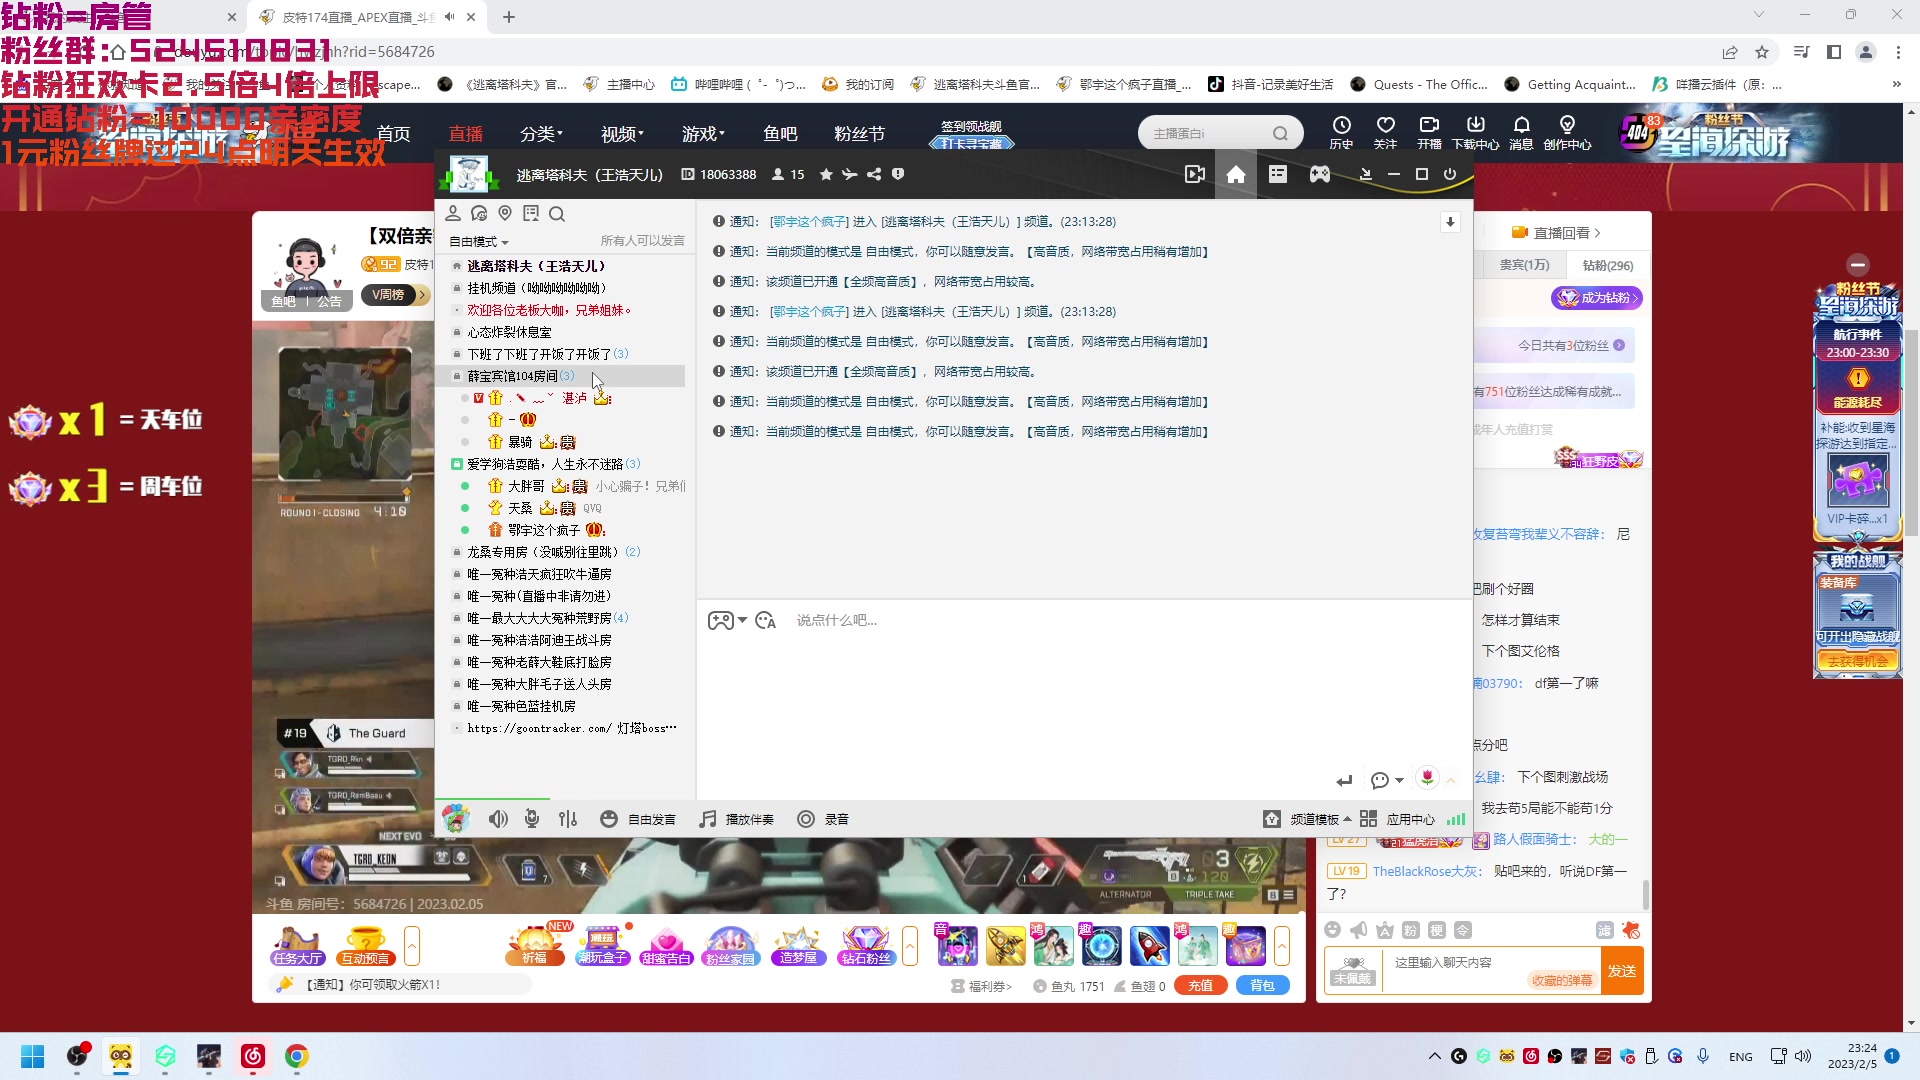Expand the 自由模式 mode dropdown

[x=479, y=242]
